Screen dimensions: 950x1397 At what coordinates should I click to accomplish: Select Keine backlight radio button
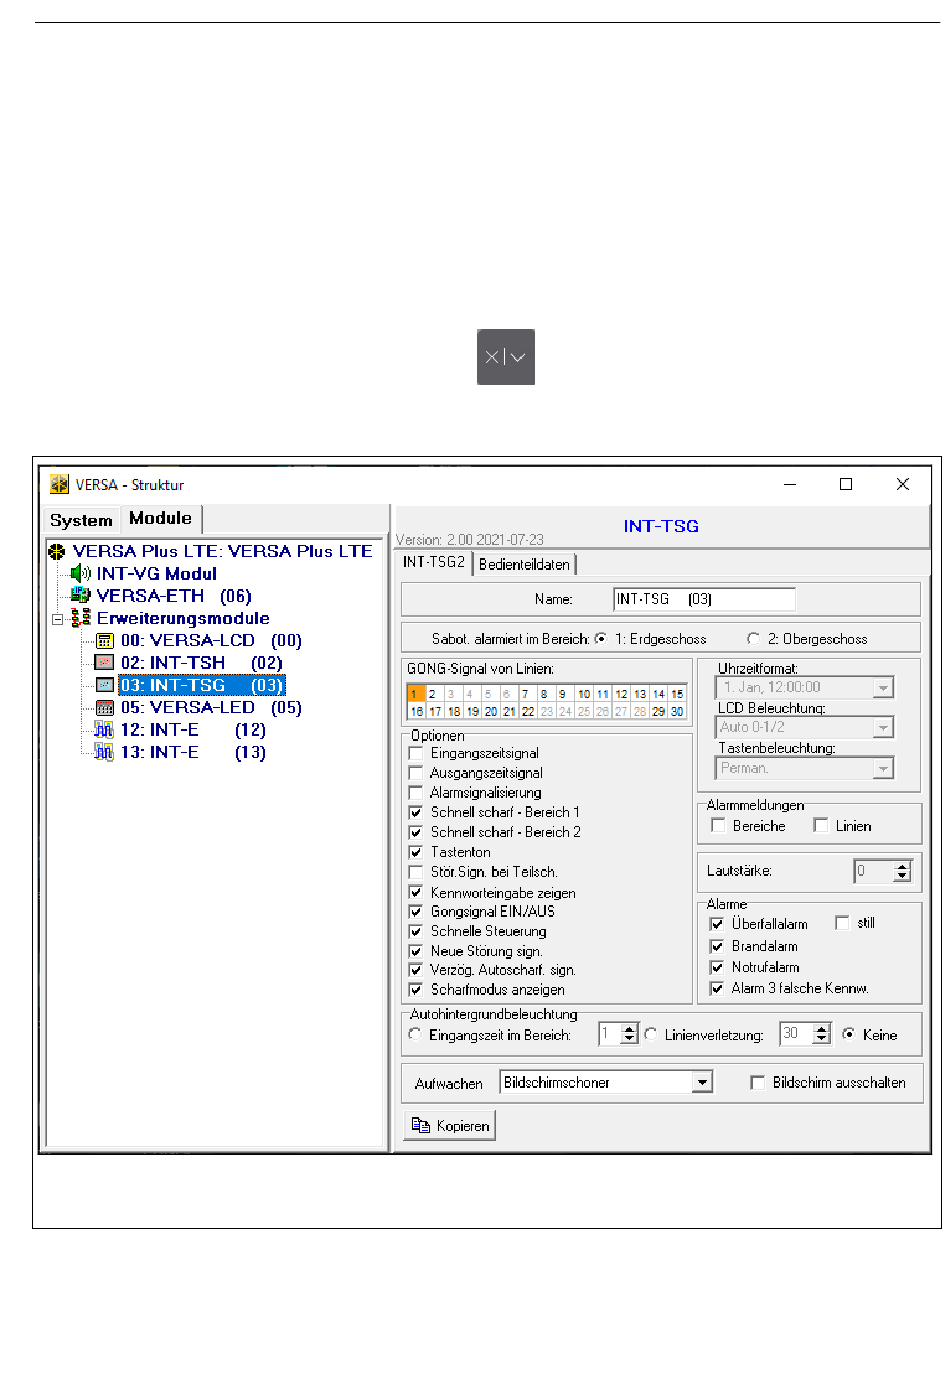[849, 1035]
